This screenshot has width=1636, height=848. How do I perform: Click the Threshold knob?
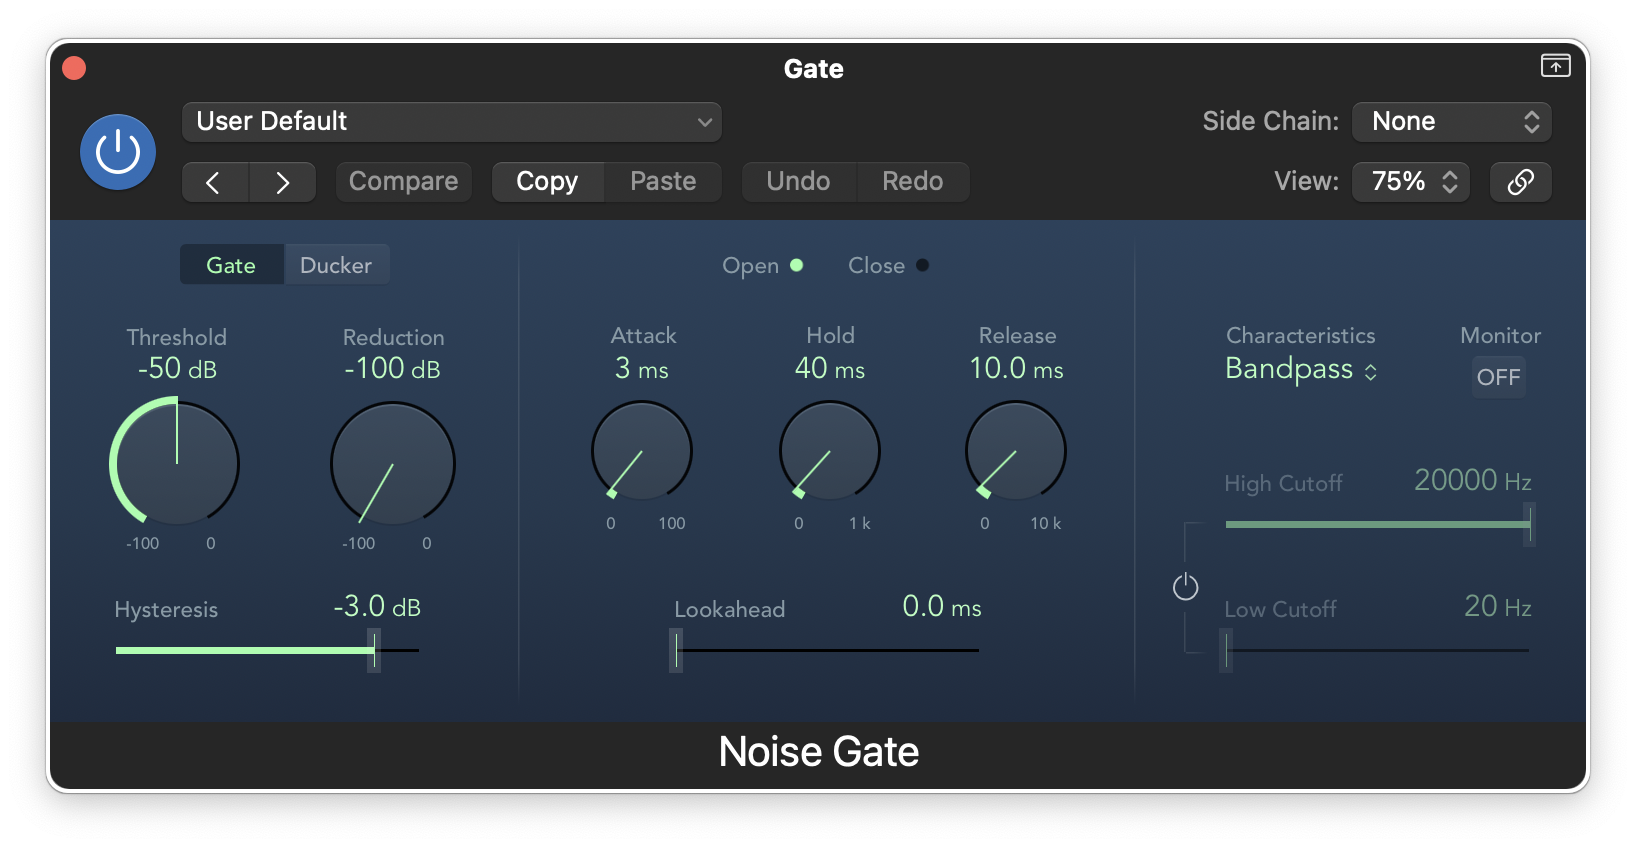(176, 462)
